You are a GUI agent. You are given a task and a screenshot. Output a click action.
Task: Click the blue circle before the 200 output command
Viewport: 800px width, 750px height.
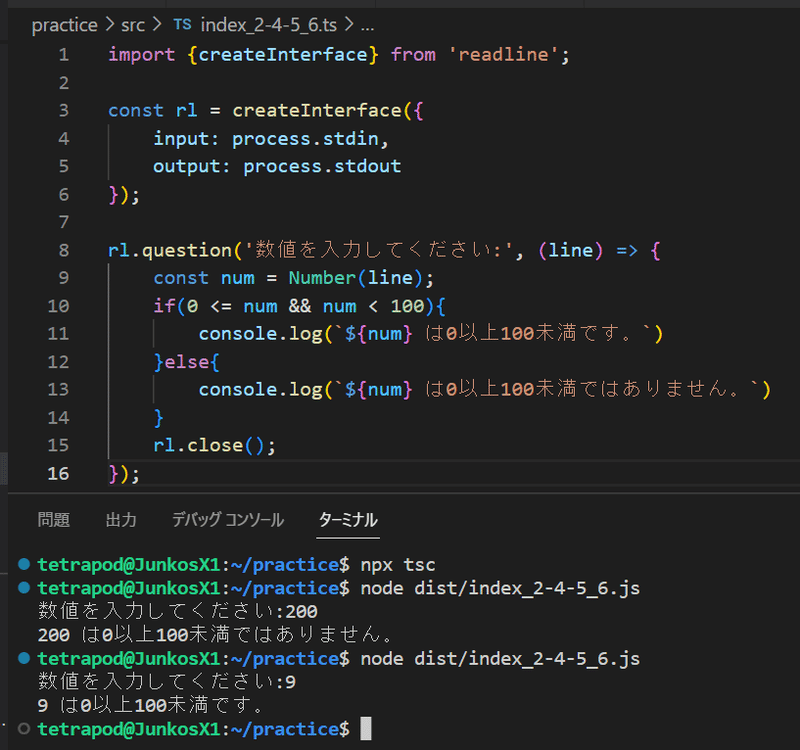(x=26, y=588)
